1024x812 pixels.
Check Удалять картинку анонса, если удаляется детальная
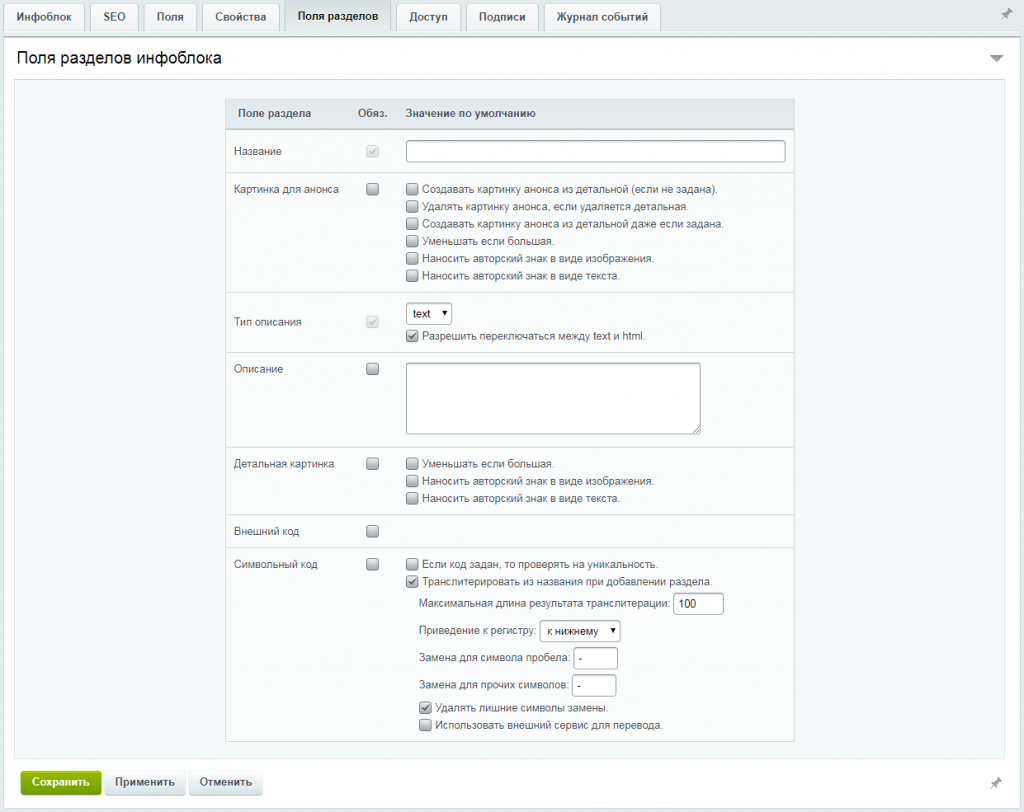412,206
